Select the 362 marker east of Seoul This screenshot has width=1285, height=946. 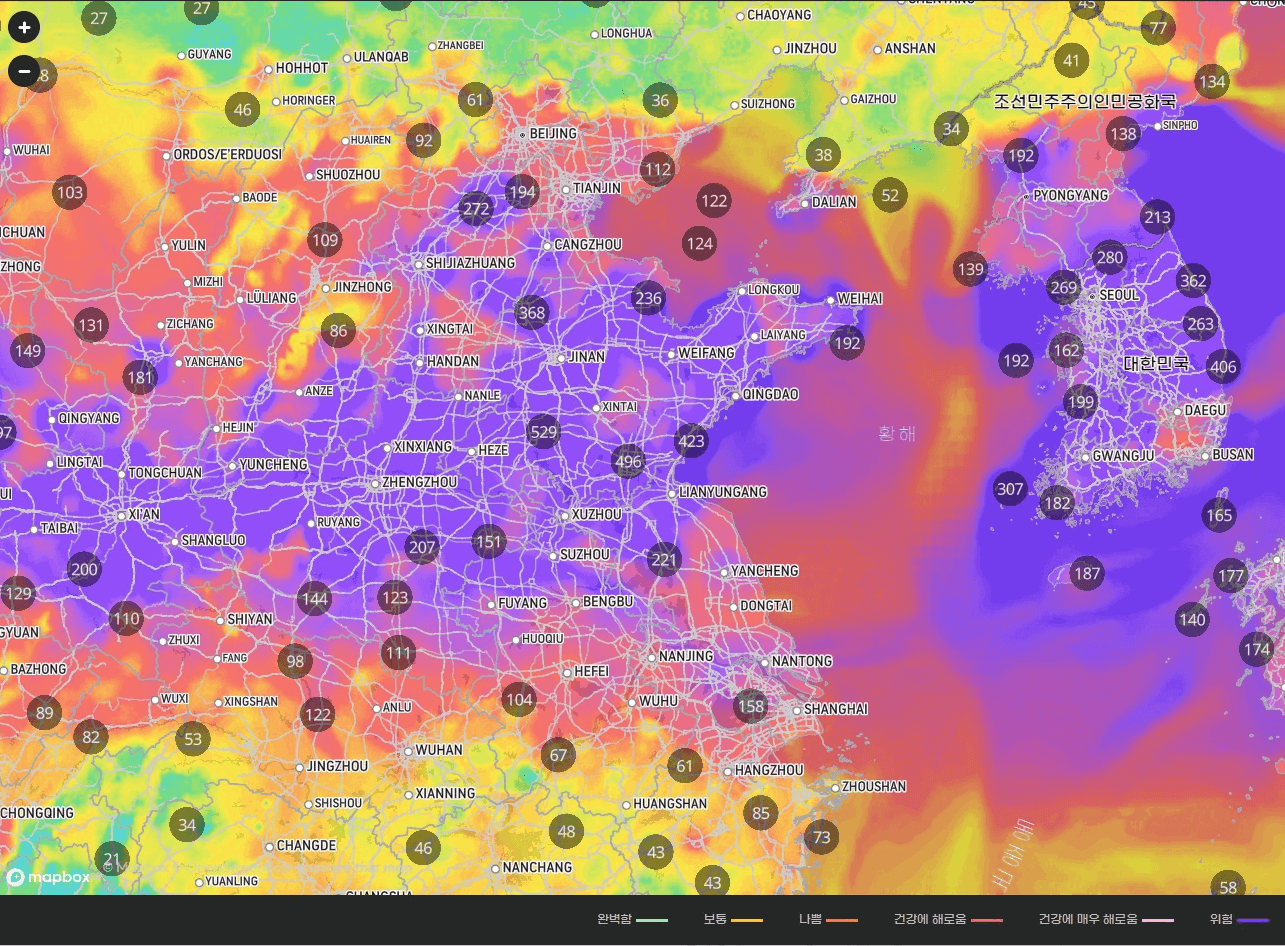1193,281
